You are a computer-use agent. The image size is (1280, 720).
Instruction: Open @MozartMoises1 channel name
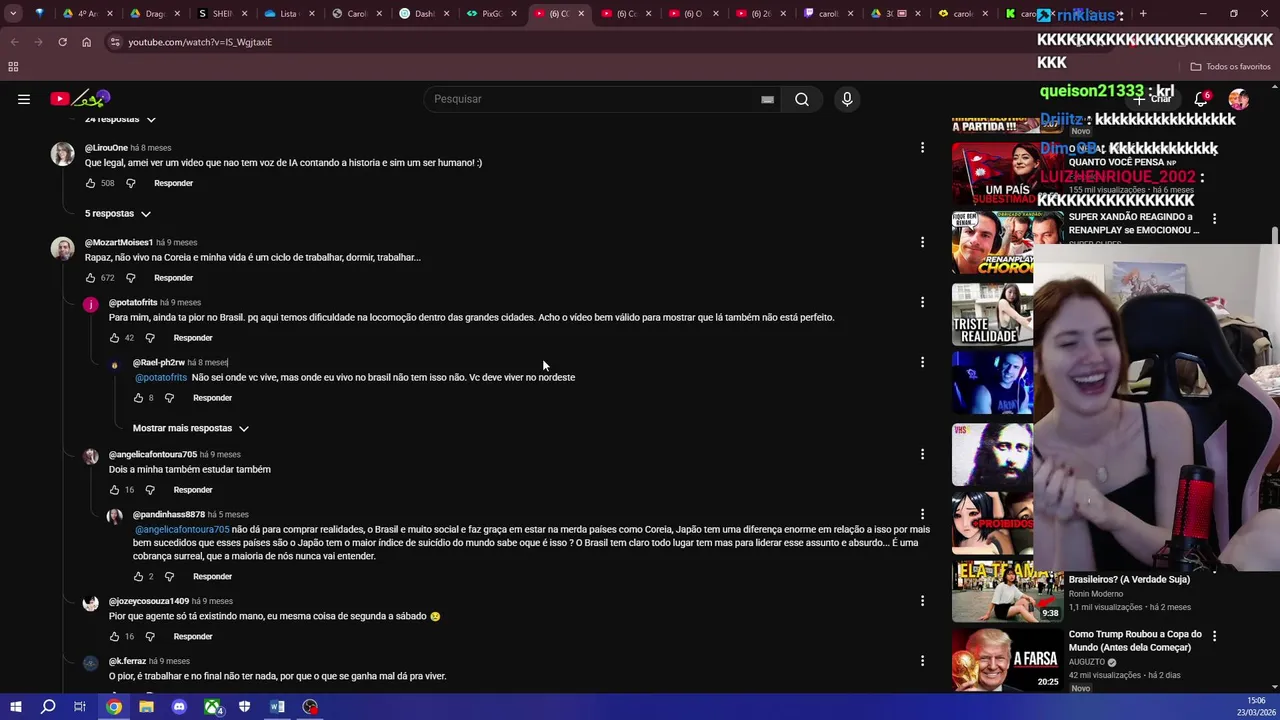pos(119,242)
